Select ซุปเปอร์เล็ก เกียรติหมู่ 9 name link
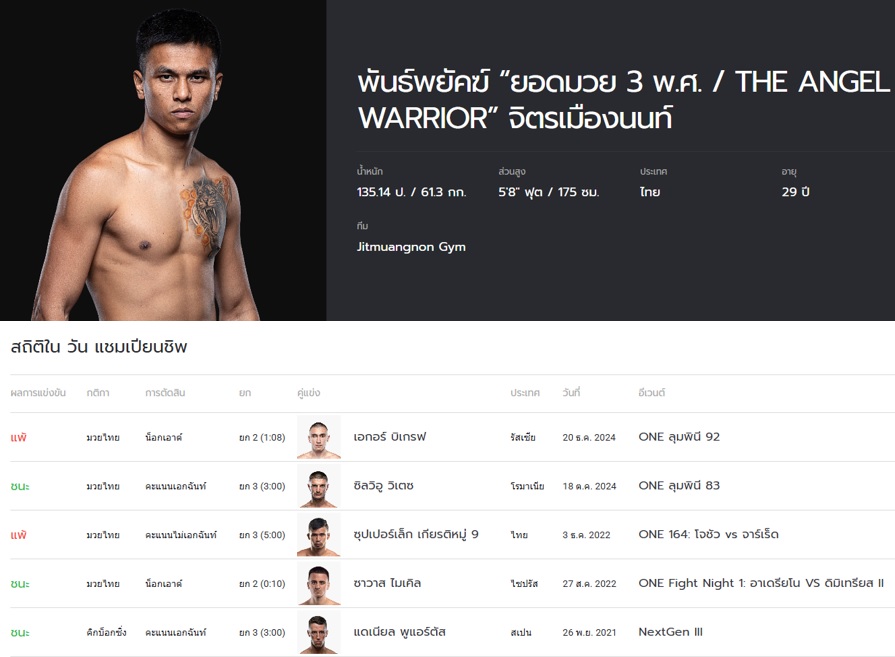The image size is (895, 657). point(416,534)
